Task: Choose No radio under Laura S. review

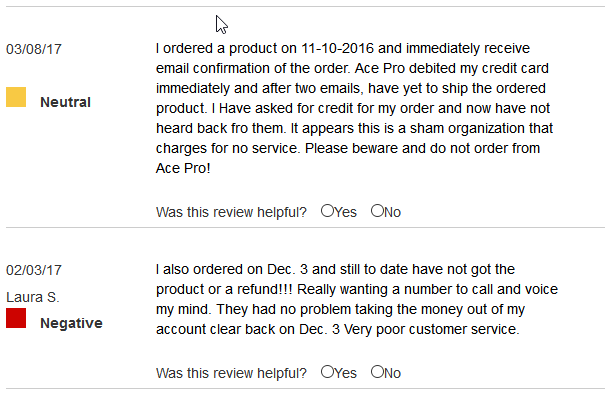Action: [377, 372]
